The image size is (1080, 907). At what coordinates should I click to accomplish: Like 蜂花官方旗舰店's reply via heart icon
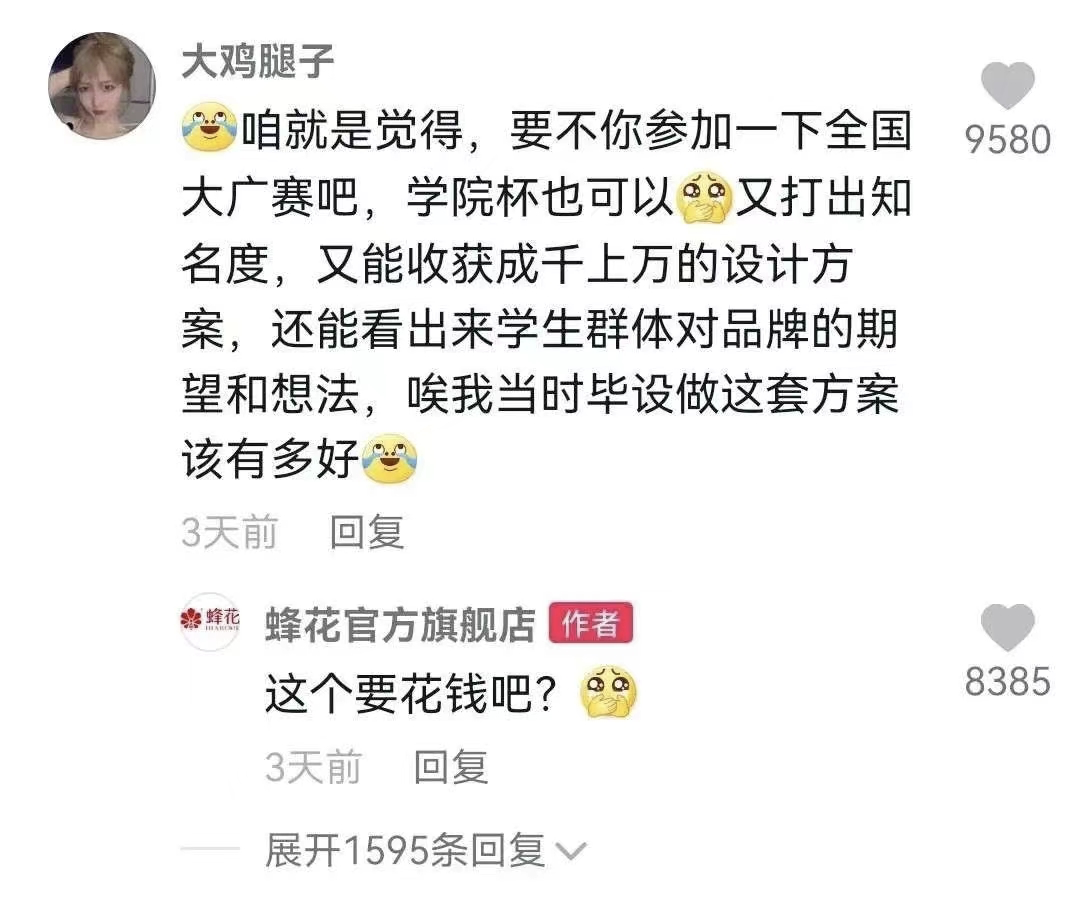(x=1008, y=627)
